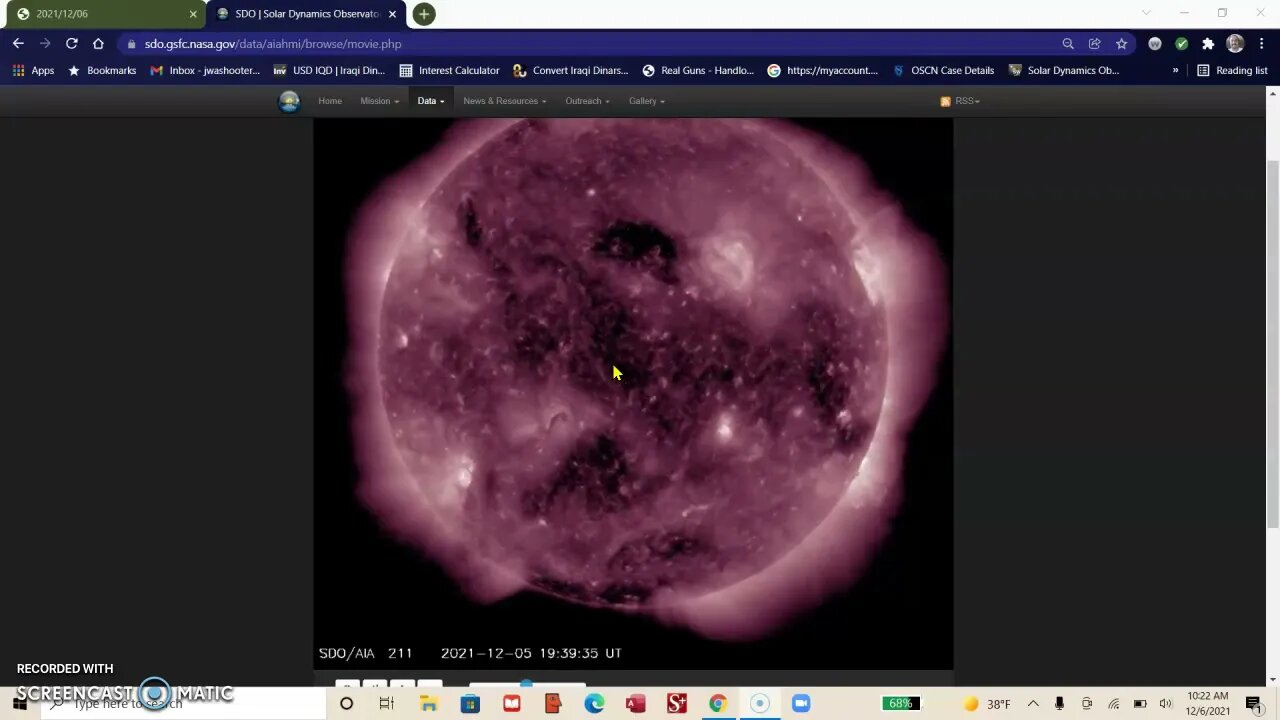The height and width of the screenshot is (720, 1280).
Task: Open the Screencast-O-Matic taskbar icon
Action: coord(759,704)
